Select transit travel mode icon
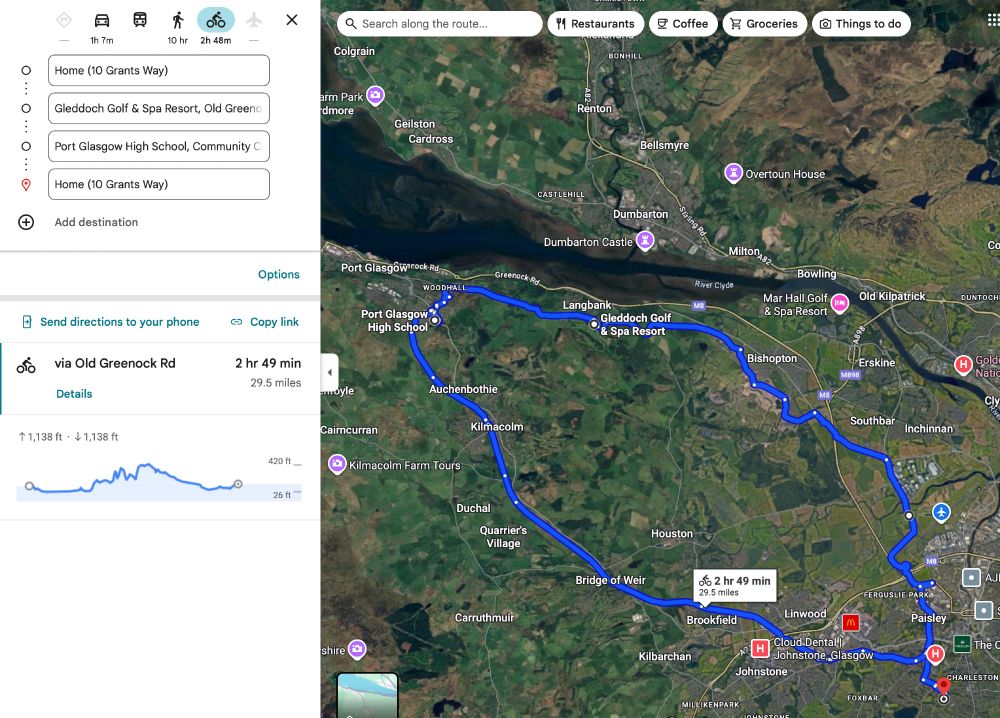 click(140, 20)
